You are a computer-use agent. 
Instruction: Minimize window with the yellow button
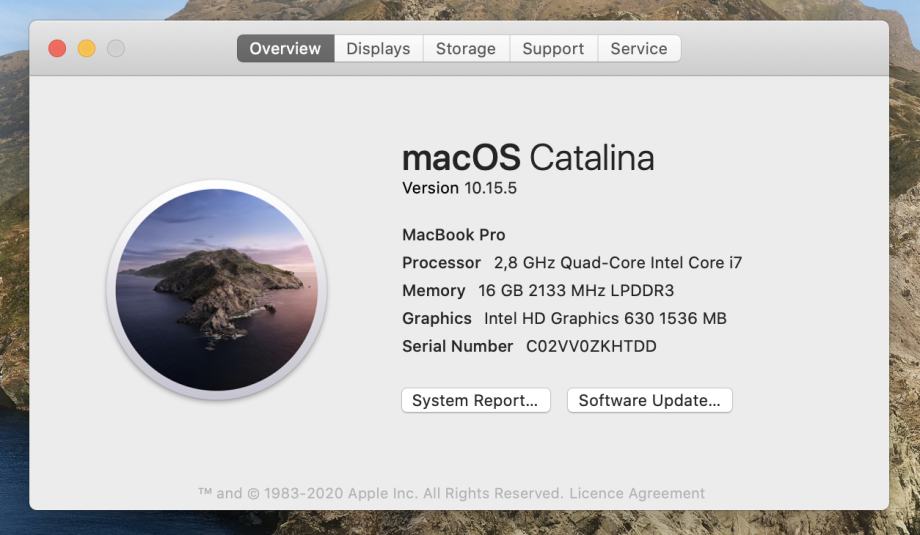[87, 48]
